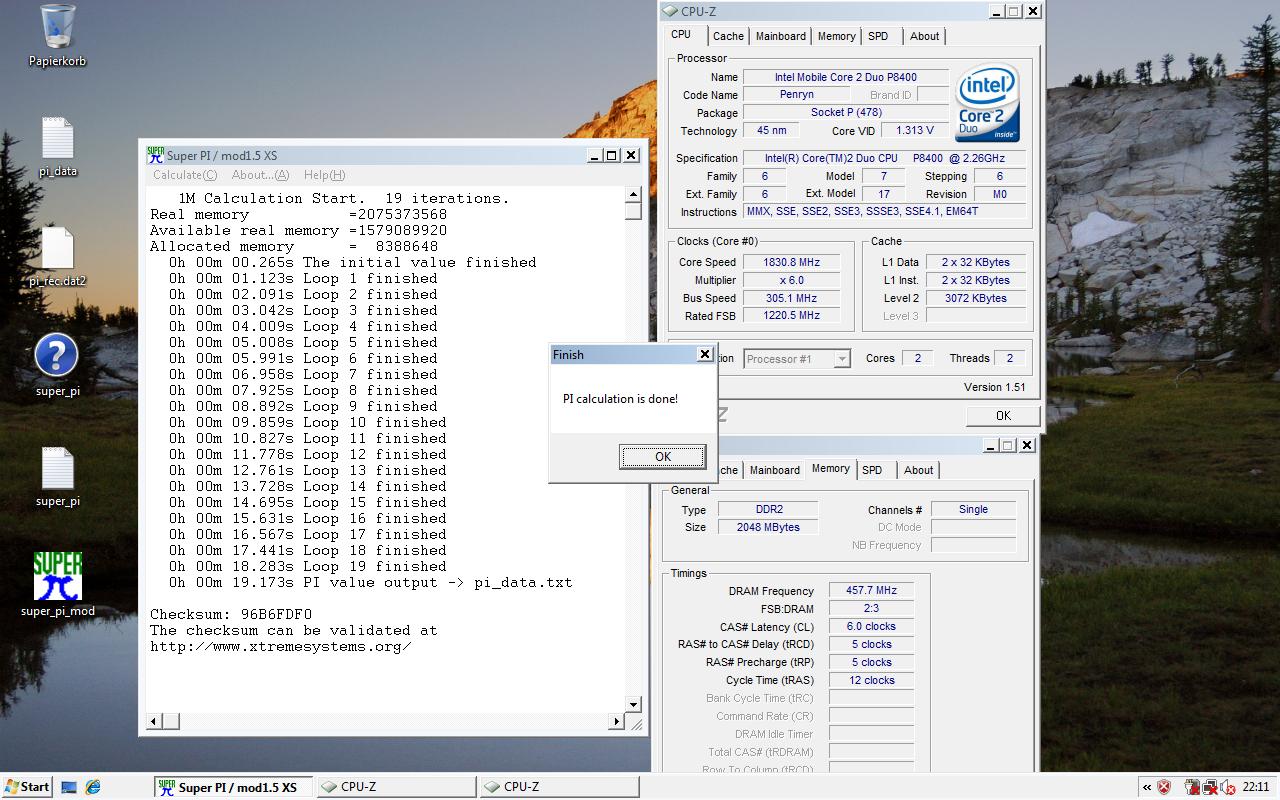Open the Windows Start menu
The image size is (1280, 800).
point(27,787)
